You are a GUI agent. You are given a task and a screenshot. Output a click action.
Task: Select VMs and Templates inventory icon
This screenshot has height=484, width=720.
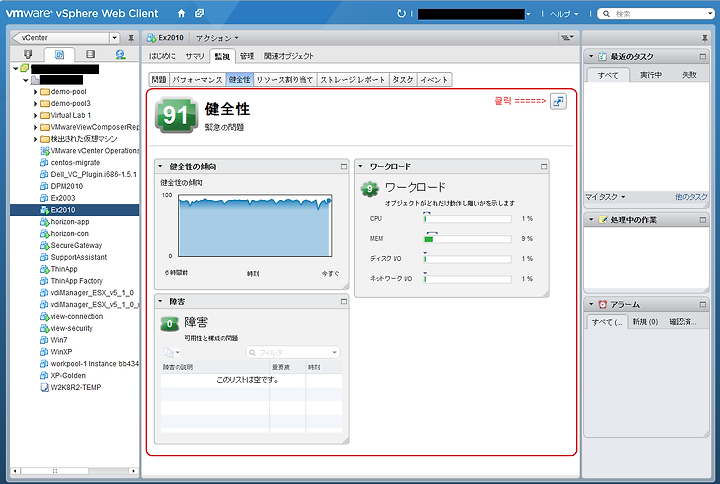(x=59, y=54)
